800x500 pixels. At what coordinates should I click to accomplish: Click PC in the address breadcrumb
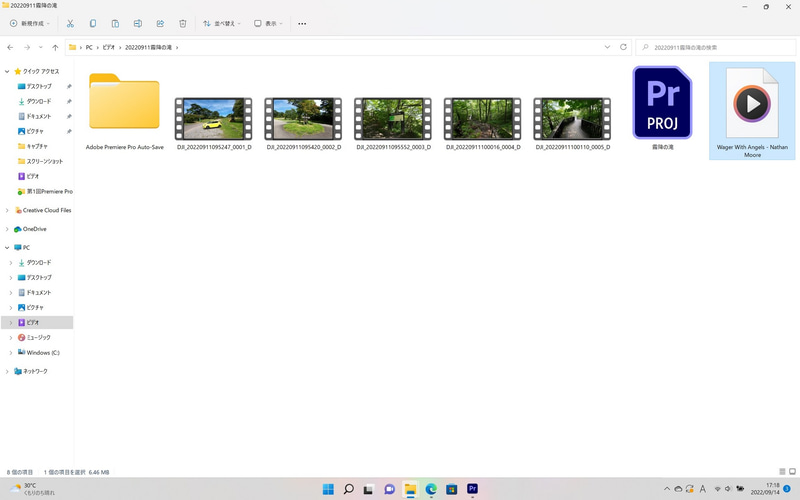coord(89,47)
